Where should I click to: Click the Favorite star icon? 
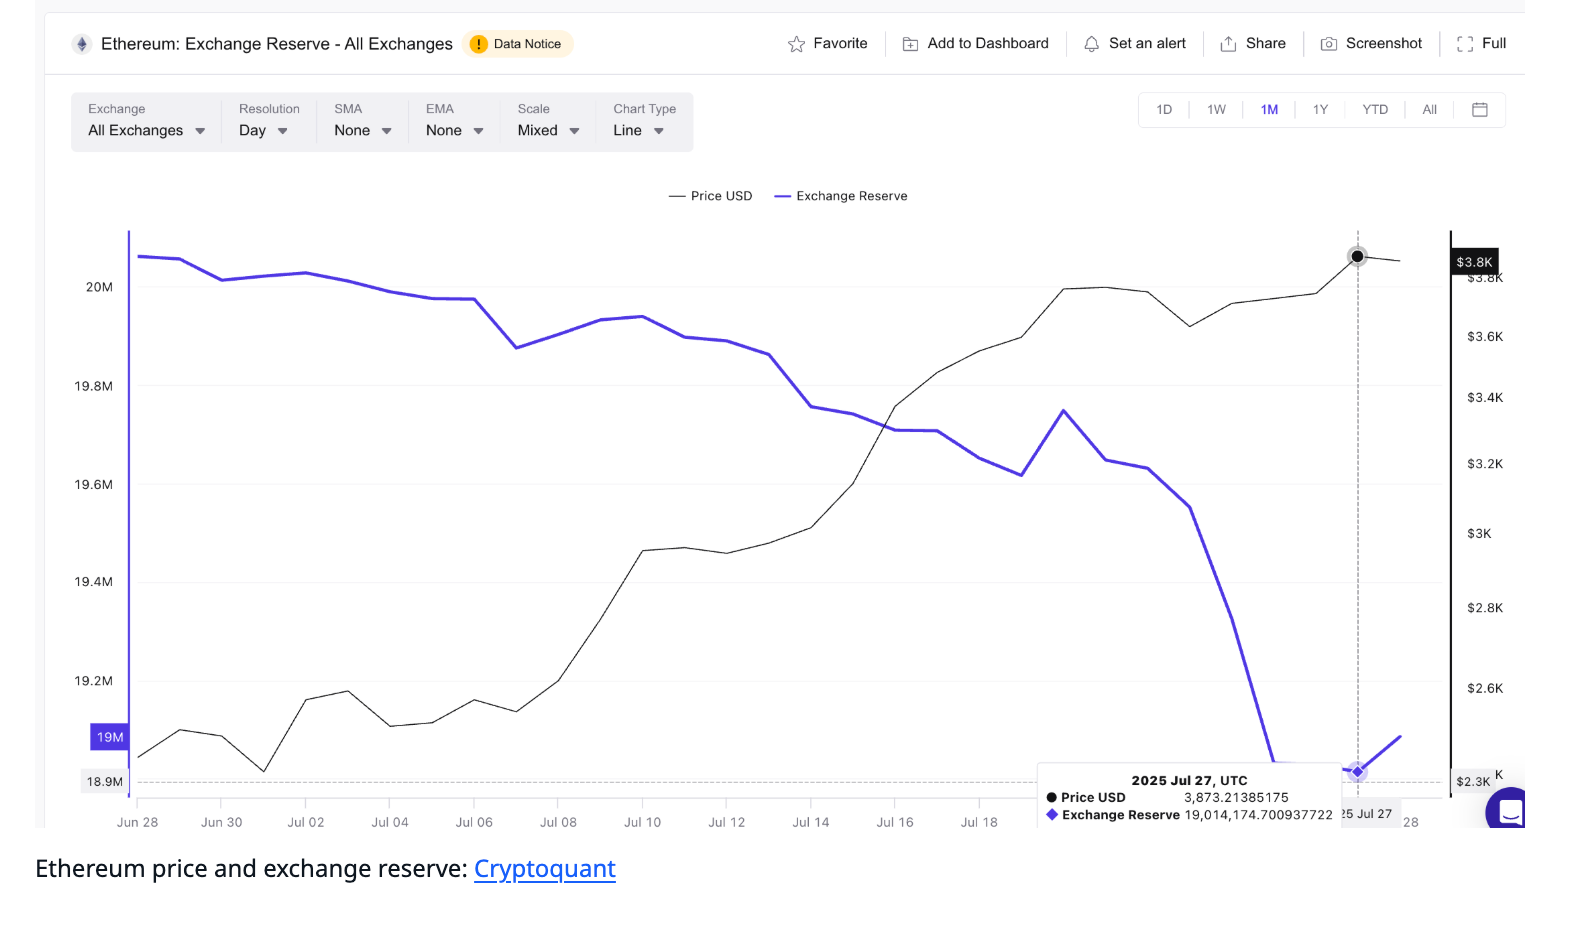pos(796,44)
